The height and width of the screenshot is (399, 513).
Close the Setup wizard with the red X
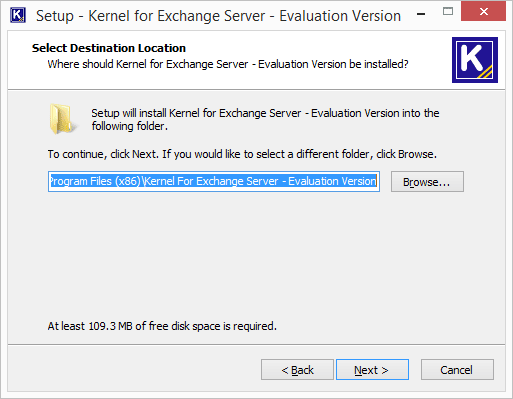pos(483,12)
